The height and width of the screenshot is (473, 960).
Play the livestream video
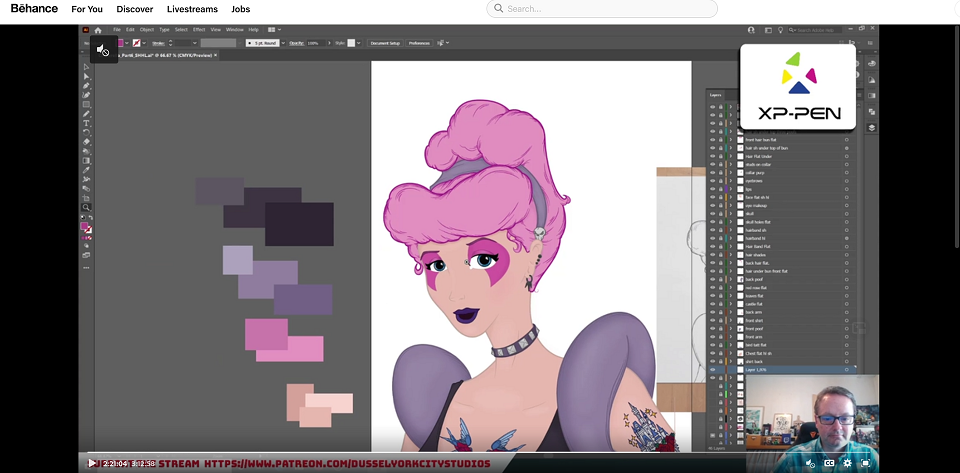[x=91, y=463]
